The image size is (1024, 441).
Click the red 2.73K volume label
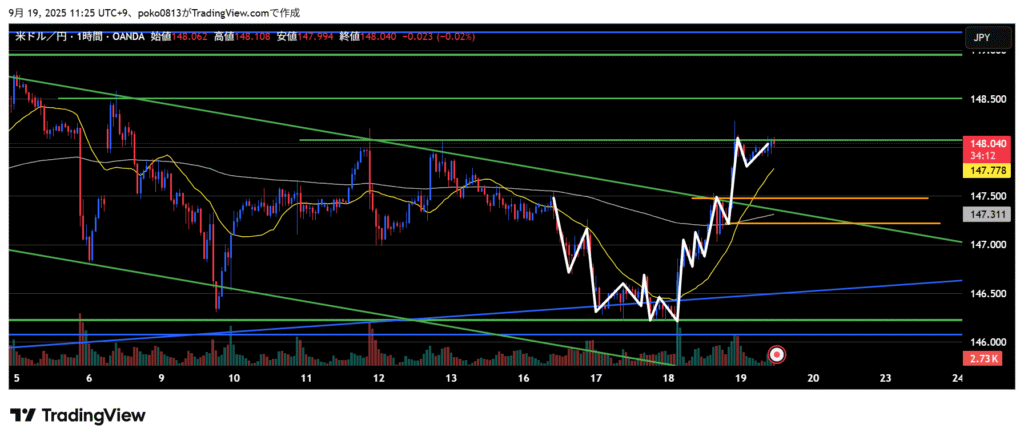[981, 358]
